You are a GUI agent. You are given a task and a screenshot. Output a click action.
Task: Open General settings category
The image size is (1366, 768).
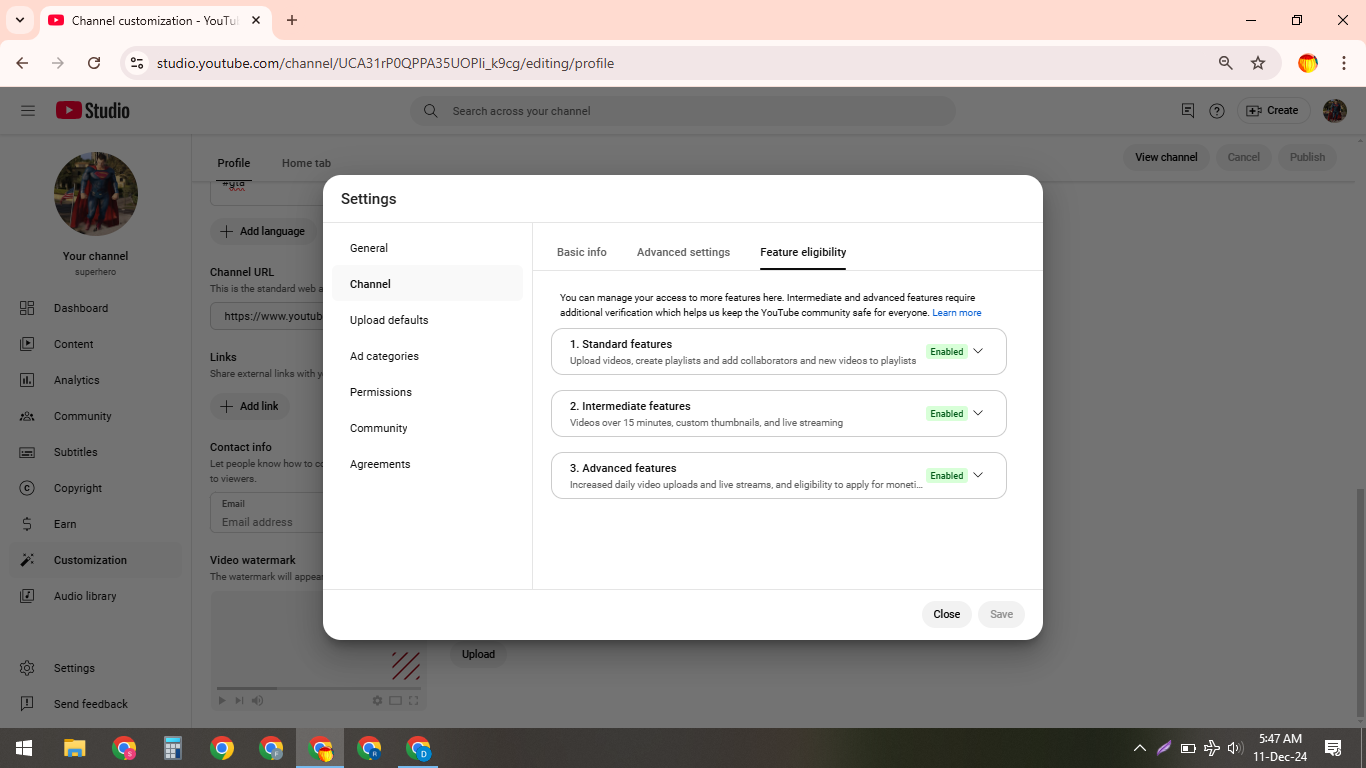click(427, 248)
